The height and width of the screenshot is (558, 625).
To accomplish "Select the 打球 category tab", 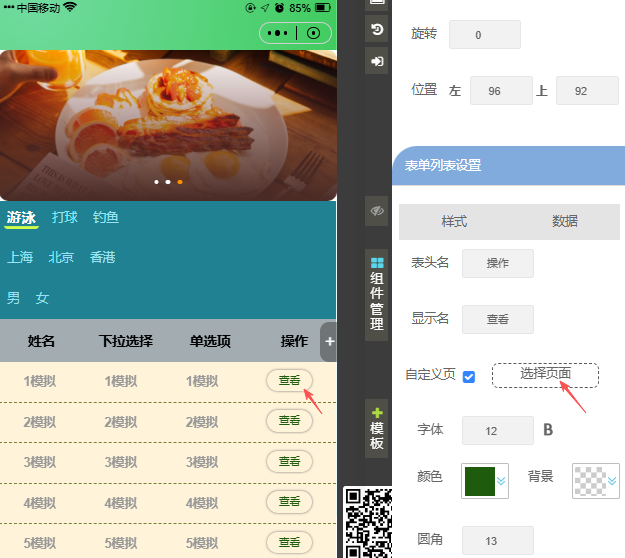I will pos(65,217).
